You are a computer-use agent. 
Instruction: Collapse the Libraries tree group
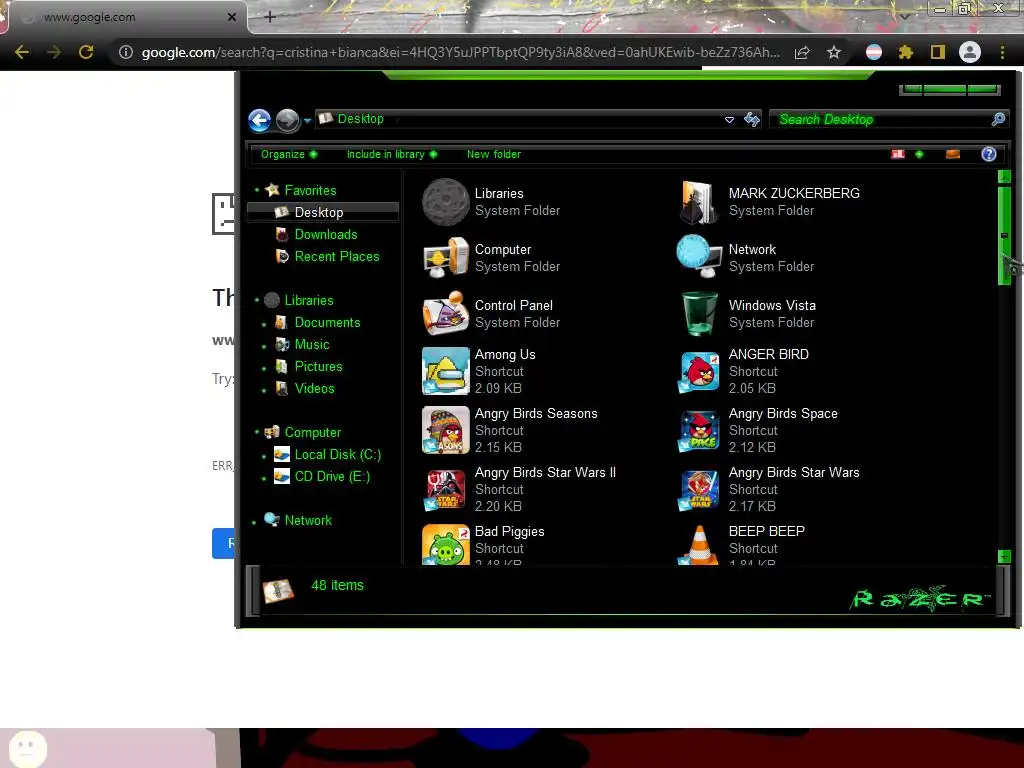coord(257,300)
